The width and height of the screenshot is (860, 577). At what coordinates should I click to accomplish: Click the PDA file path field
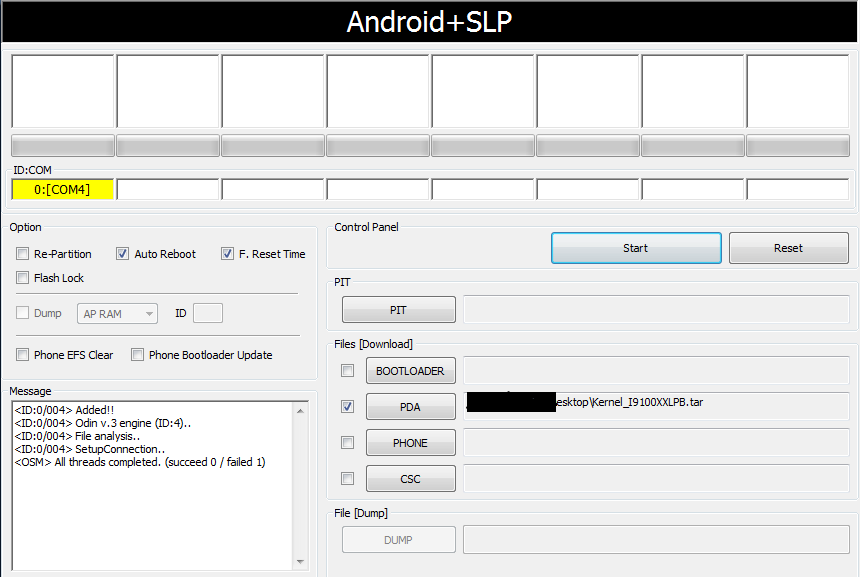[x=657, y=406]
